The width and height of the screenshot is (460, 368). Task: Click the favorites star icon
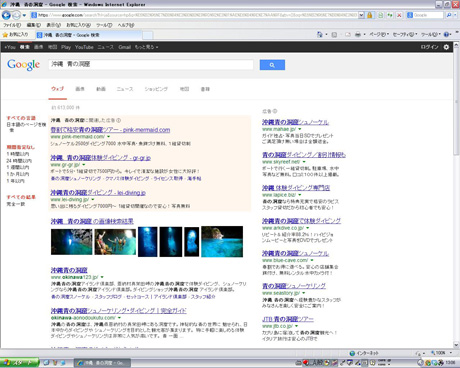[5, 35]
